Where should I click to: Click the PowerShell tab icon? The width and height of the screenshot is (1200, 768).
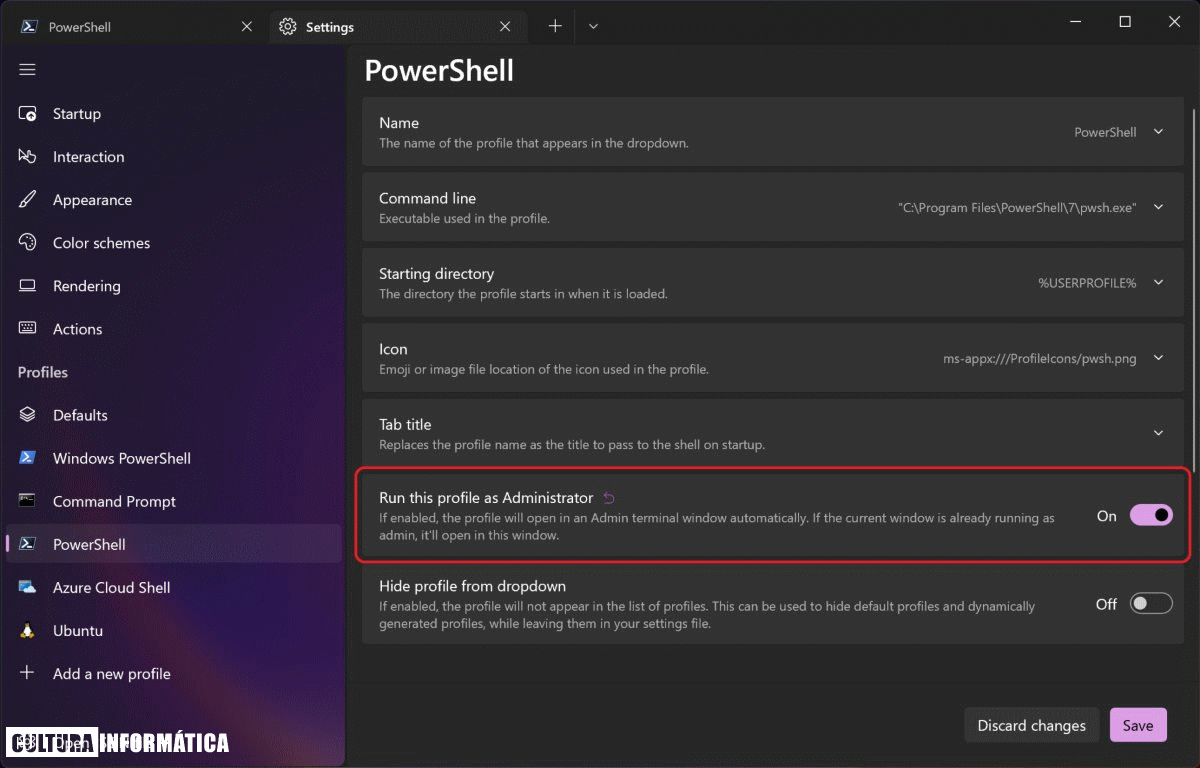pyautogui.click(x=30, y=27)
